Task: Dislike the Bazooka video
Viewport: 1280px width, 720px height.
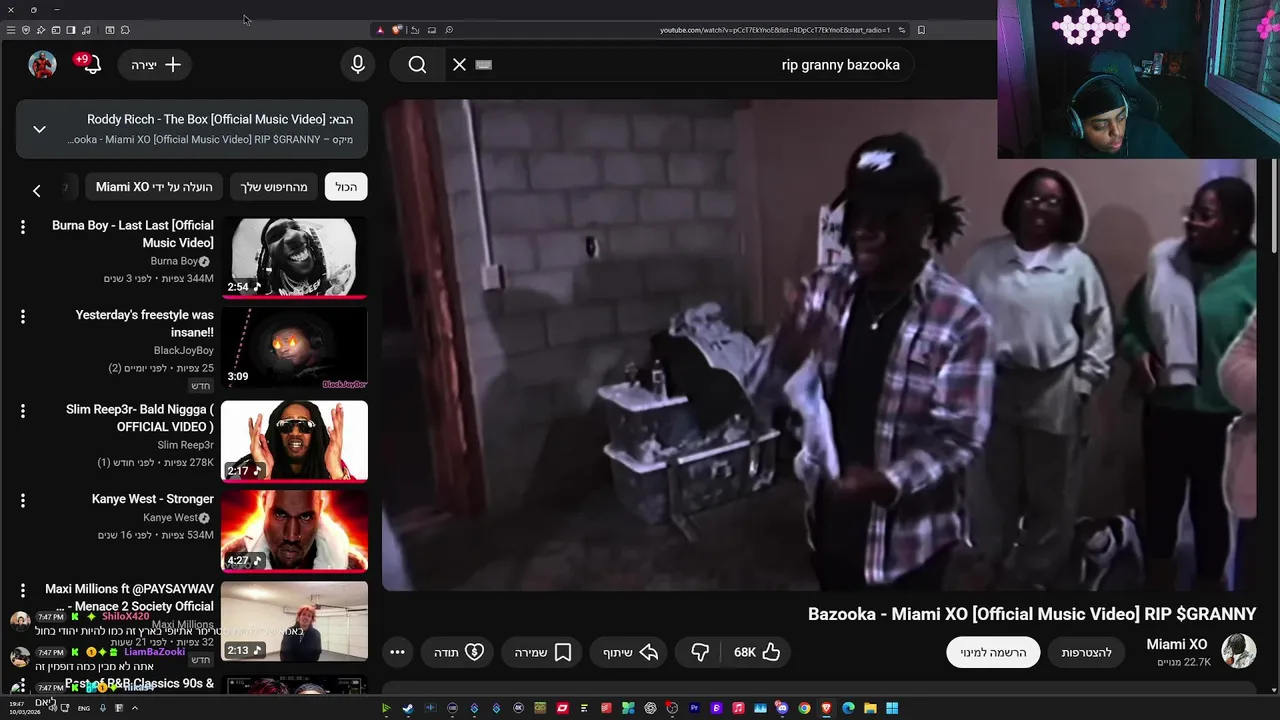Action: 700,652
